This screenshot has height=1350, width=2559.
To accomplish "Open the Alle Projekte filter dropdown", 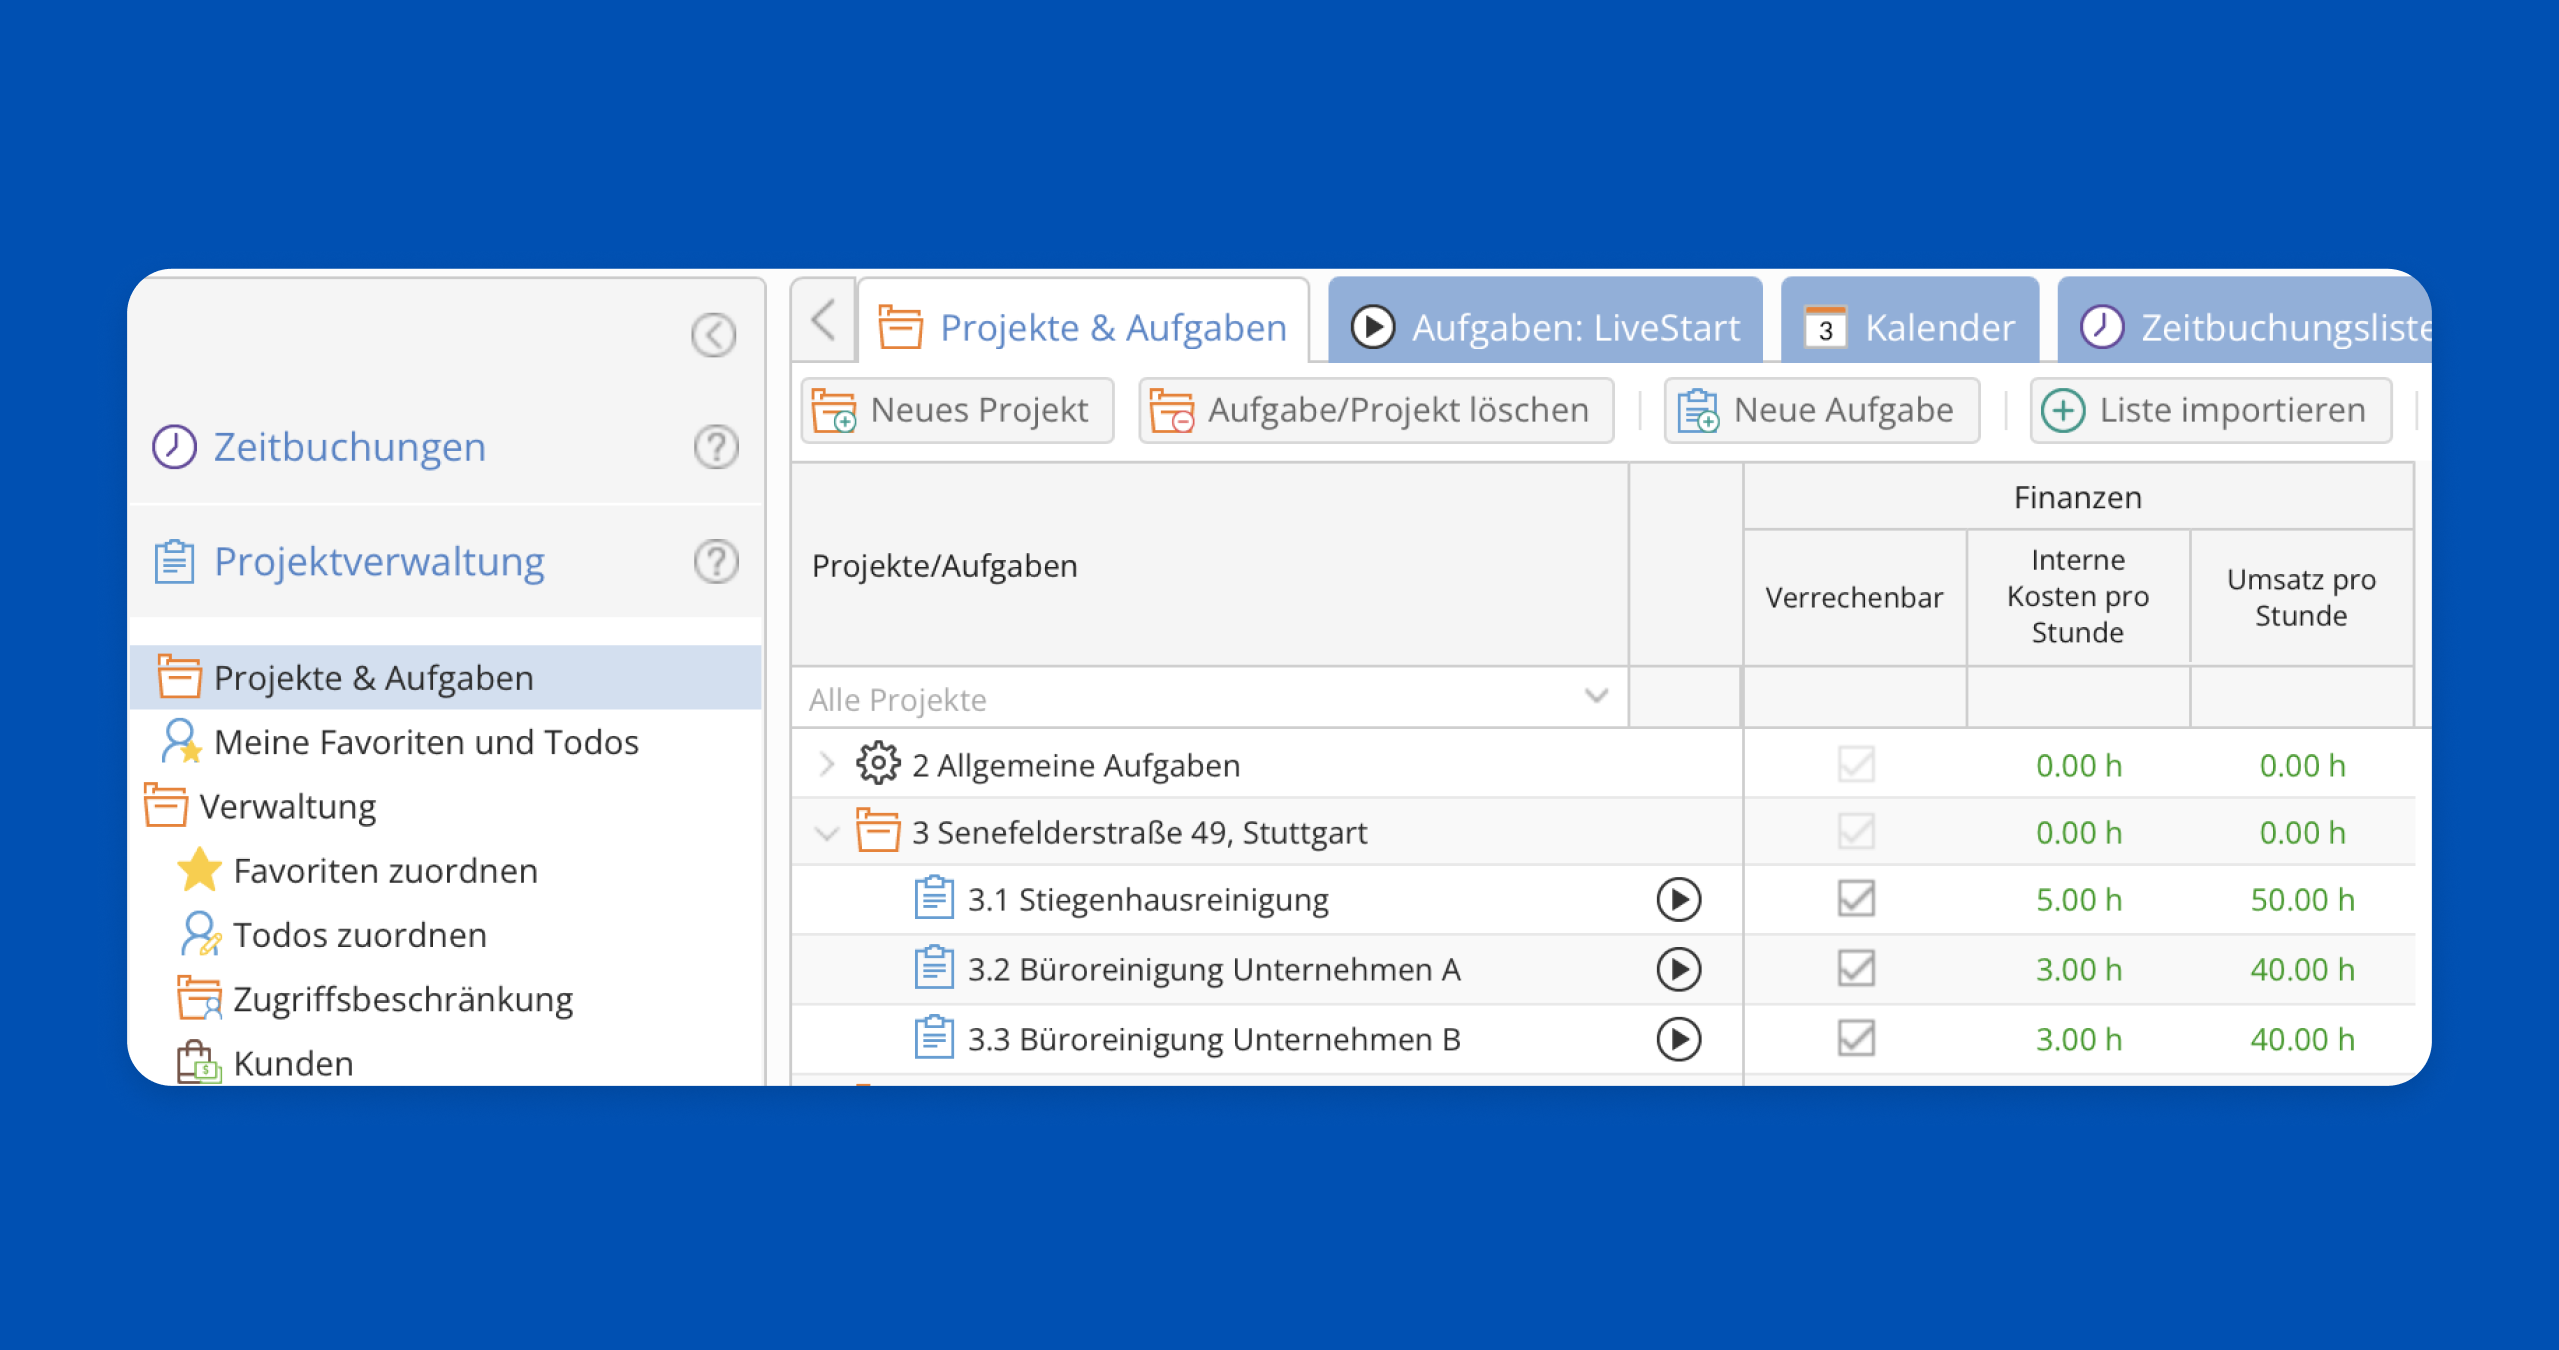I will (1596, 697).
